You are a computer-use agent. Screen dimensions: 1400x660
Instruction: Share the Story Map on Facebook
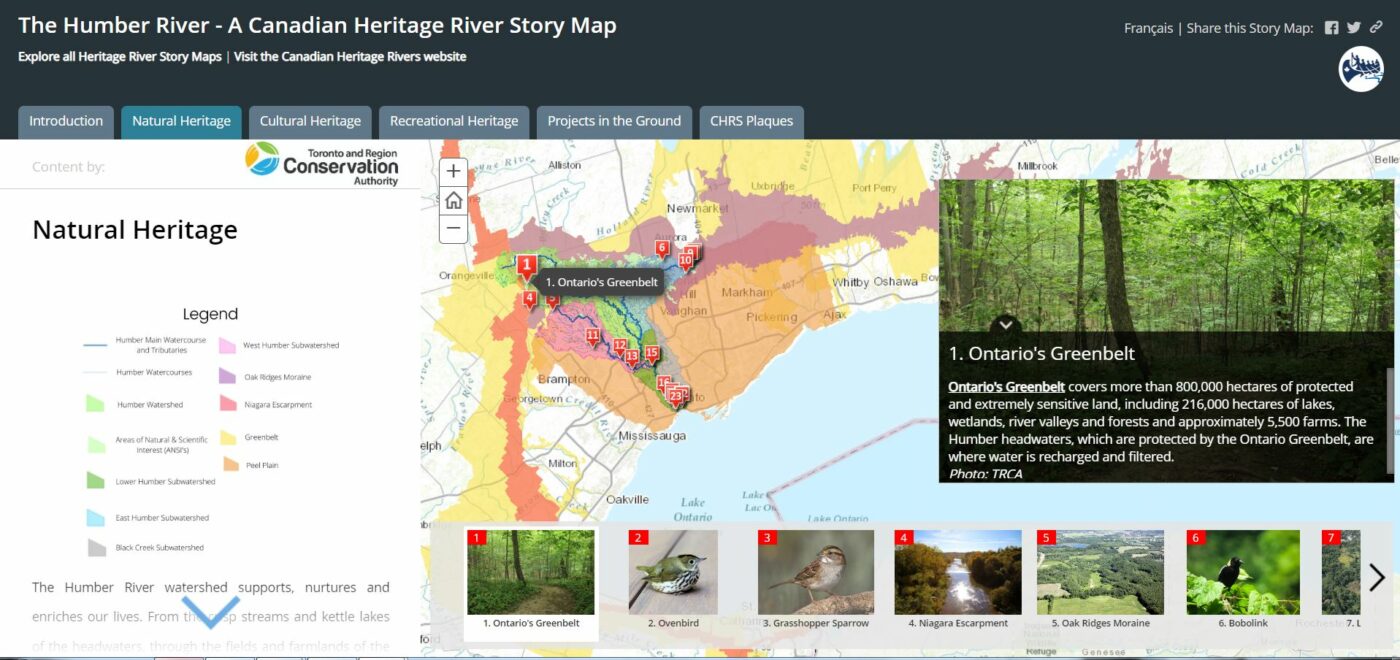[x=1331, y=27]
